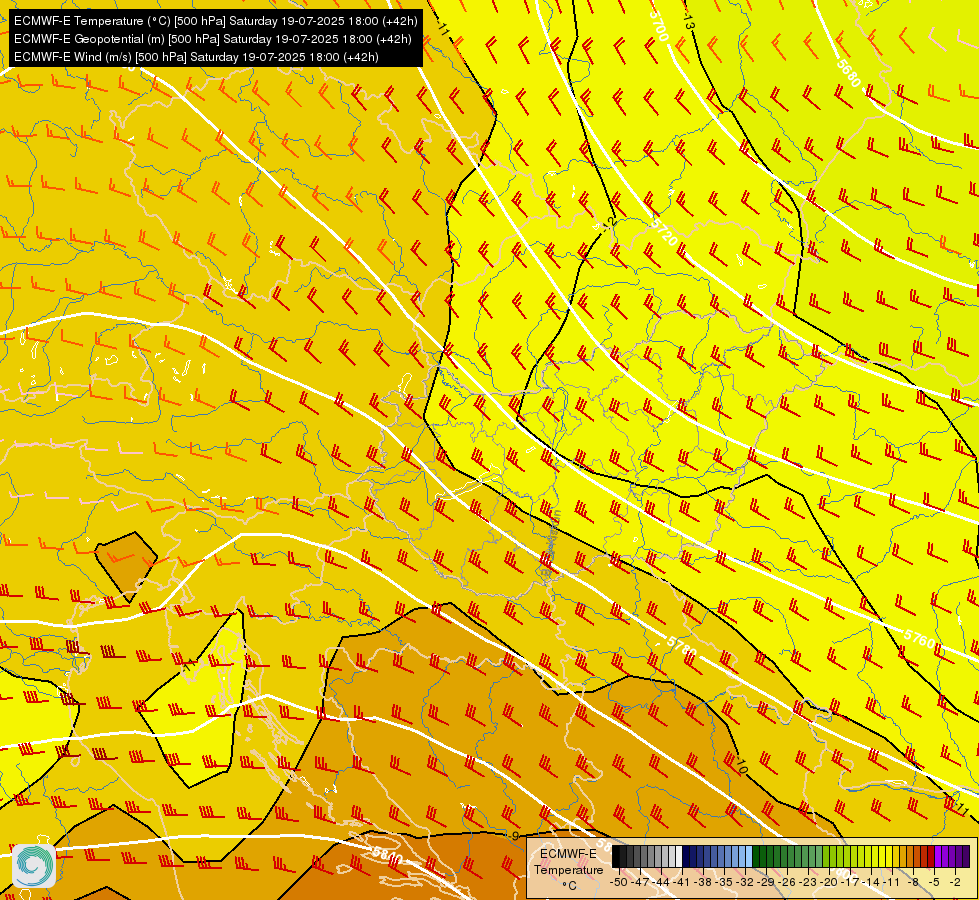This screenshot has height=900, width=979.
Task: Click the 5760 geopotential contour label
Action: point(920,639)
